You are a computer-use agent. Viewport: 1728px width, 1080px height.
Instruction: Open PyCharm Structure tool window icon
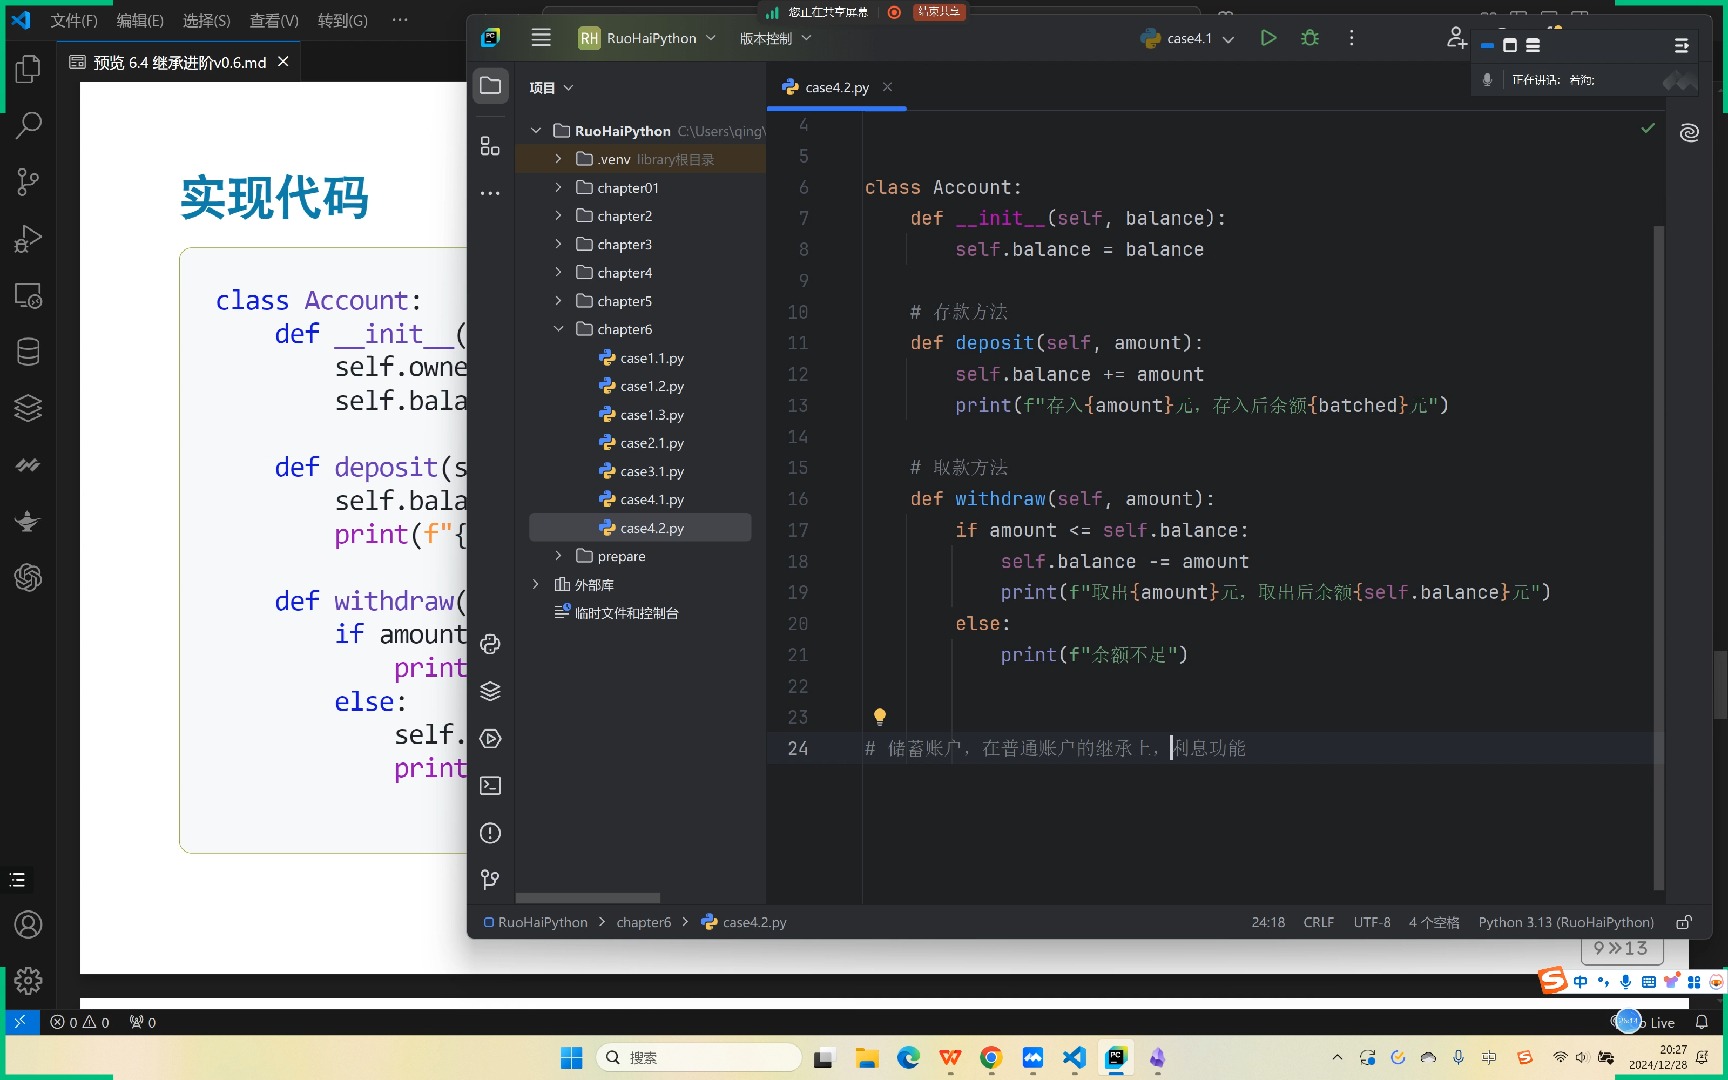(x=490, y=146)
